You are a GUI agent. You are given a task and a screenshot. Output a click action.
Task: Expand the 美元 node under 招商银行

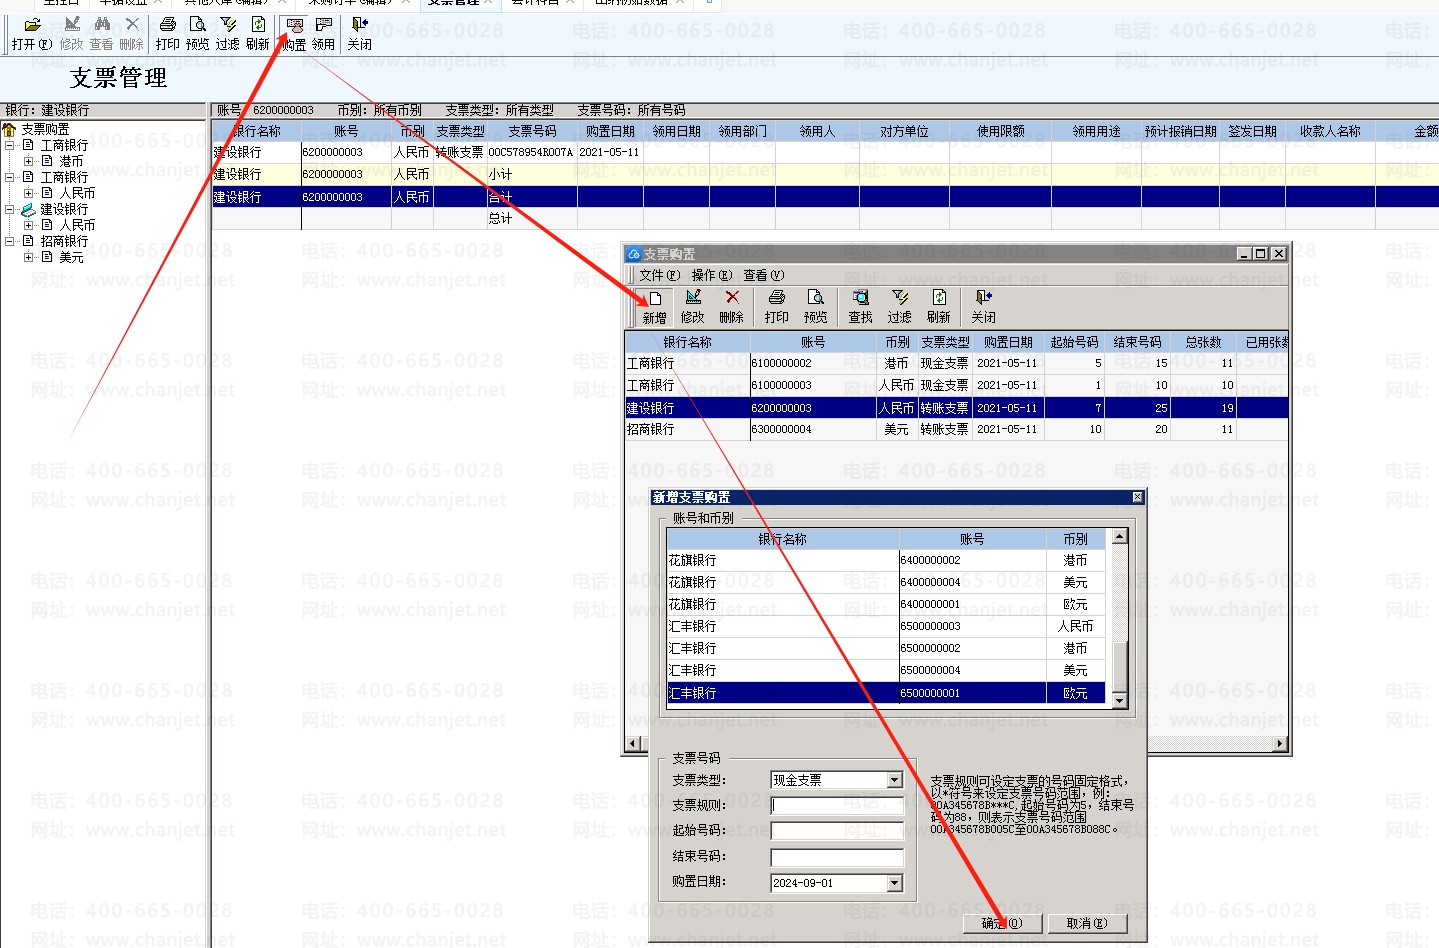(29, 257)
